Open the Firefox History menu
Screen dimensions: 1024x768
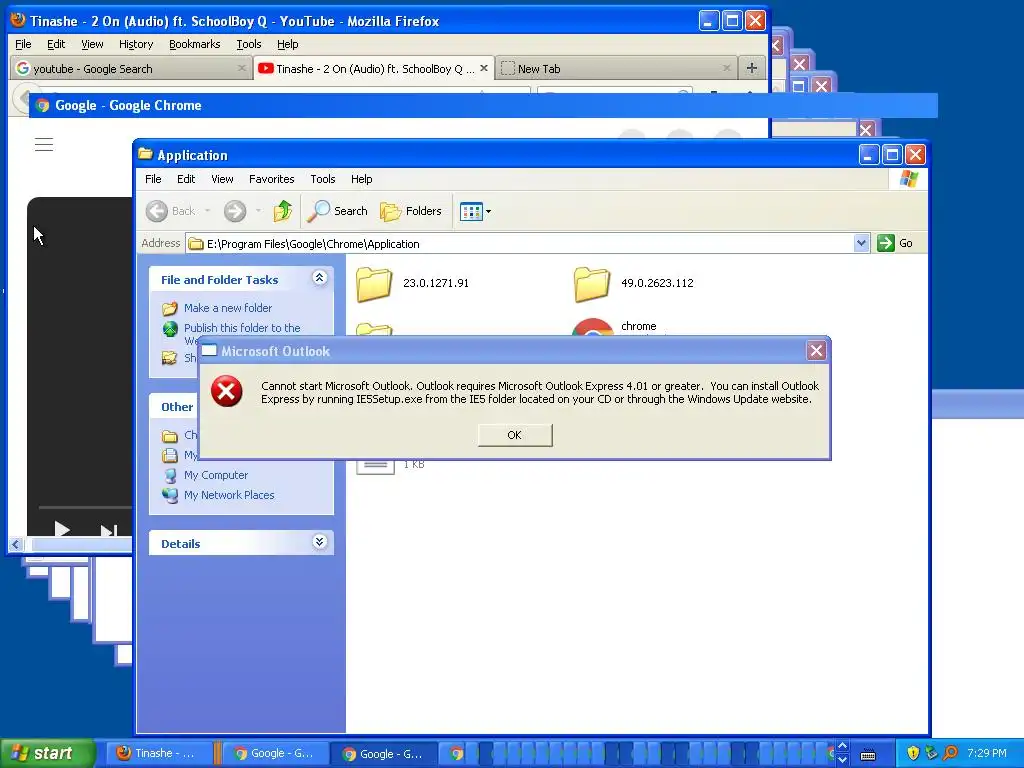(x=136, y=44)
